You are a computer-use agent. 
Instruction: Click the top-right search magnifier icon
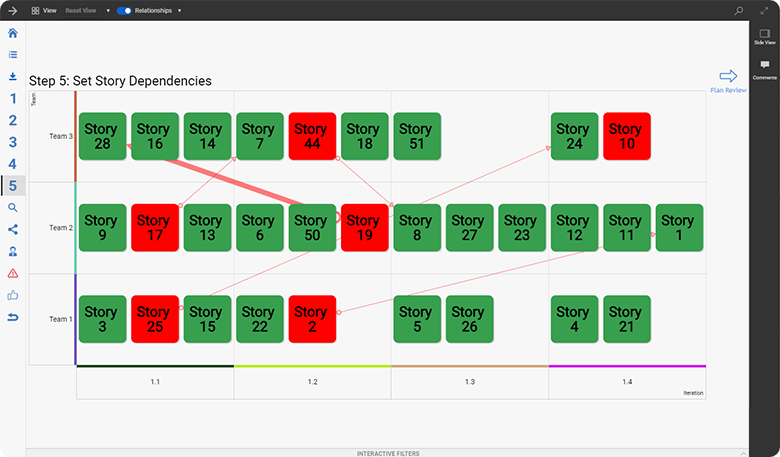[x=739, y=10]
